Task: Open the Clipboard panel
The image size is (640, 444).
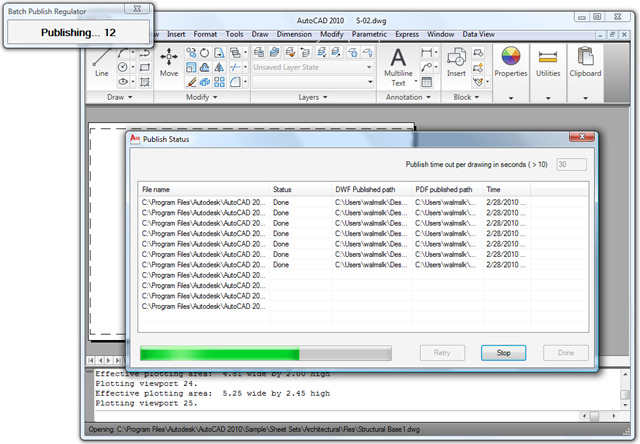Action: 585,62
